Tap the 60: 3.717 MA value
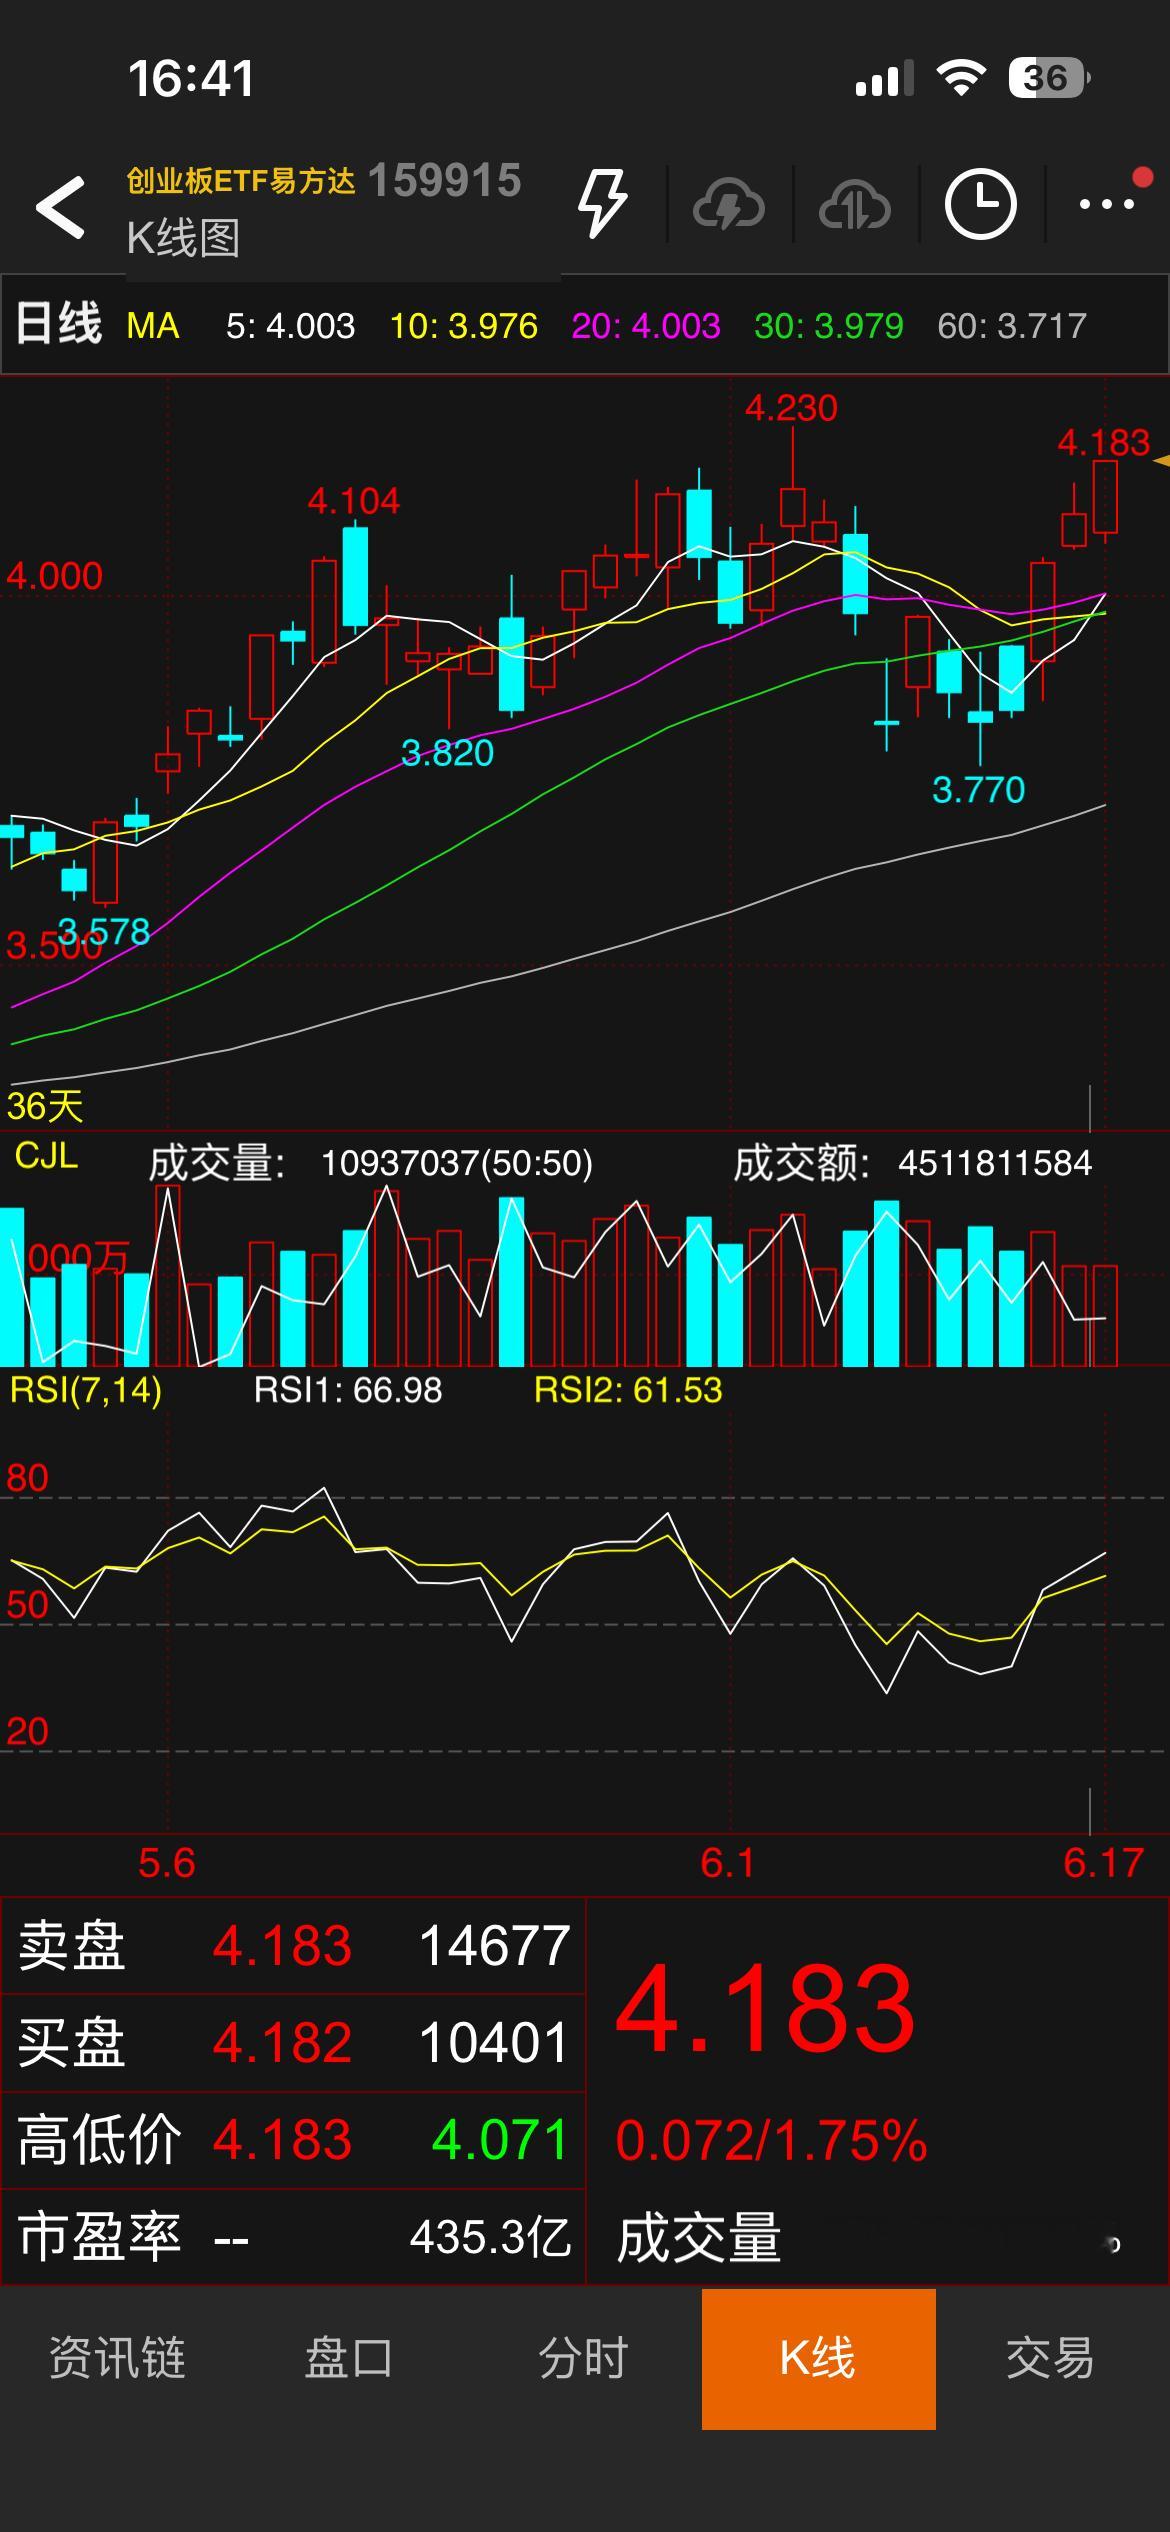Image resolution: width=1170 pixels, height=2532 pixels. click(1012, 326)
